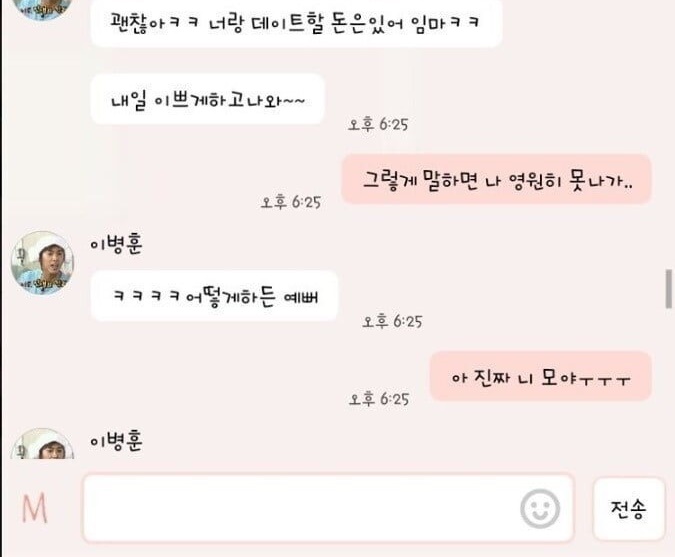Click the pink M icon beside input
The height and width of the screenshot is (557, 675).
pos(34,508)
